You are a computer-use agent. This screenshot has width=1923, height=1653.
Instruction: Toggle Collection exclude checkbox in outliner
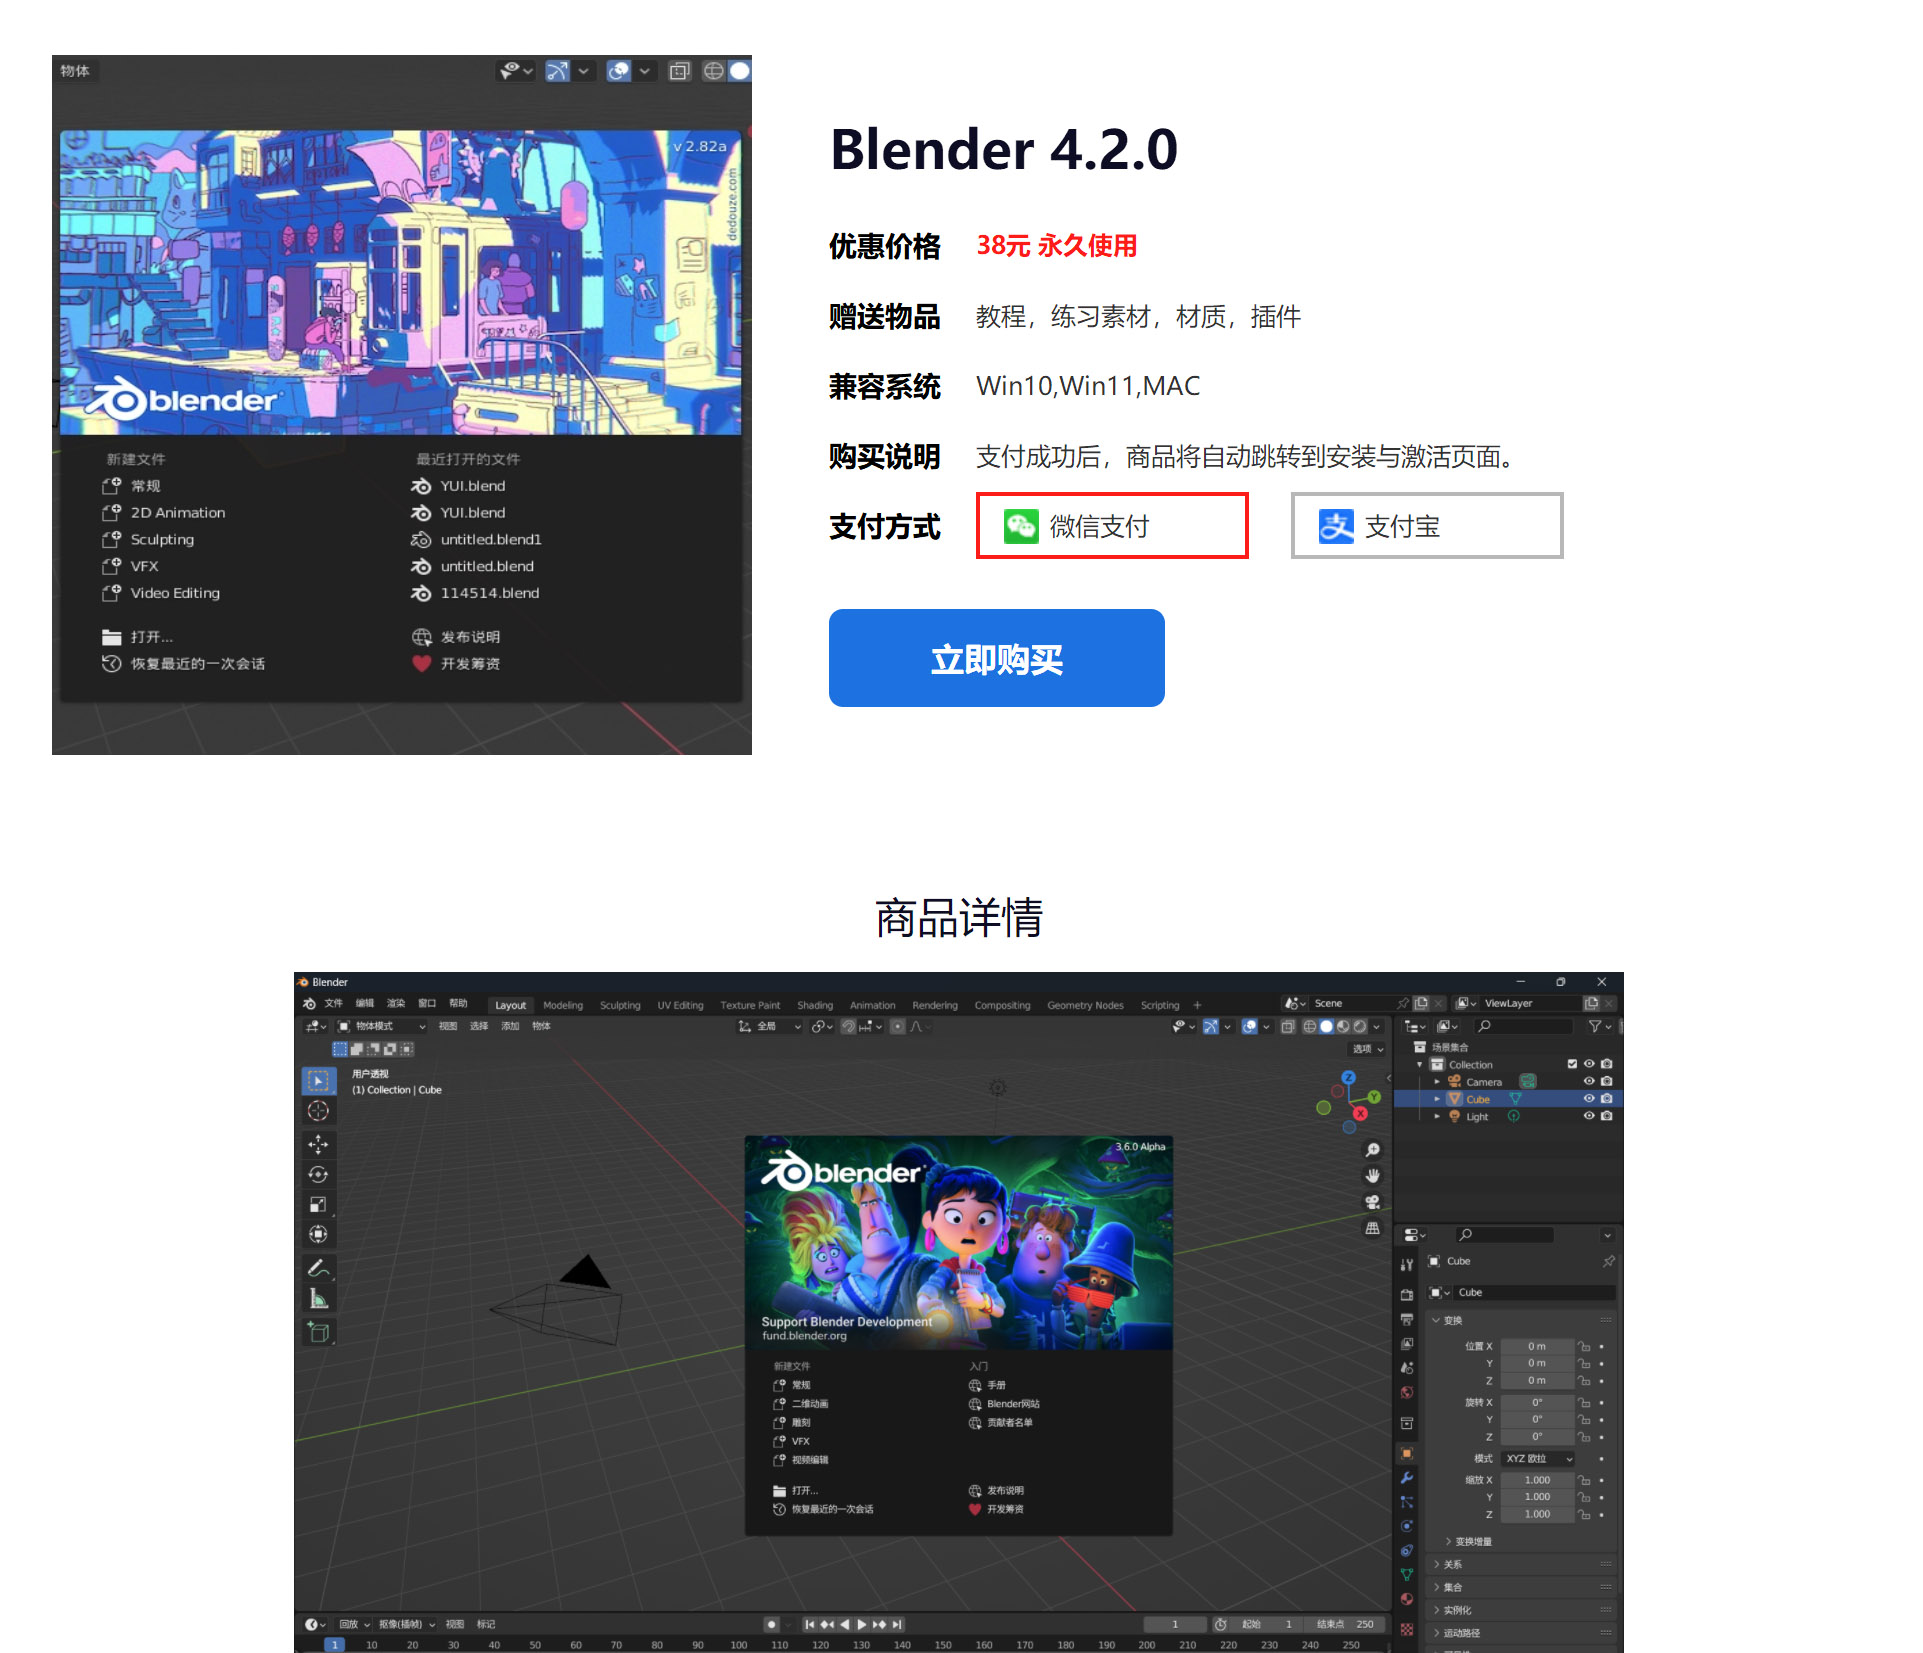pos(1572,1064)
